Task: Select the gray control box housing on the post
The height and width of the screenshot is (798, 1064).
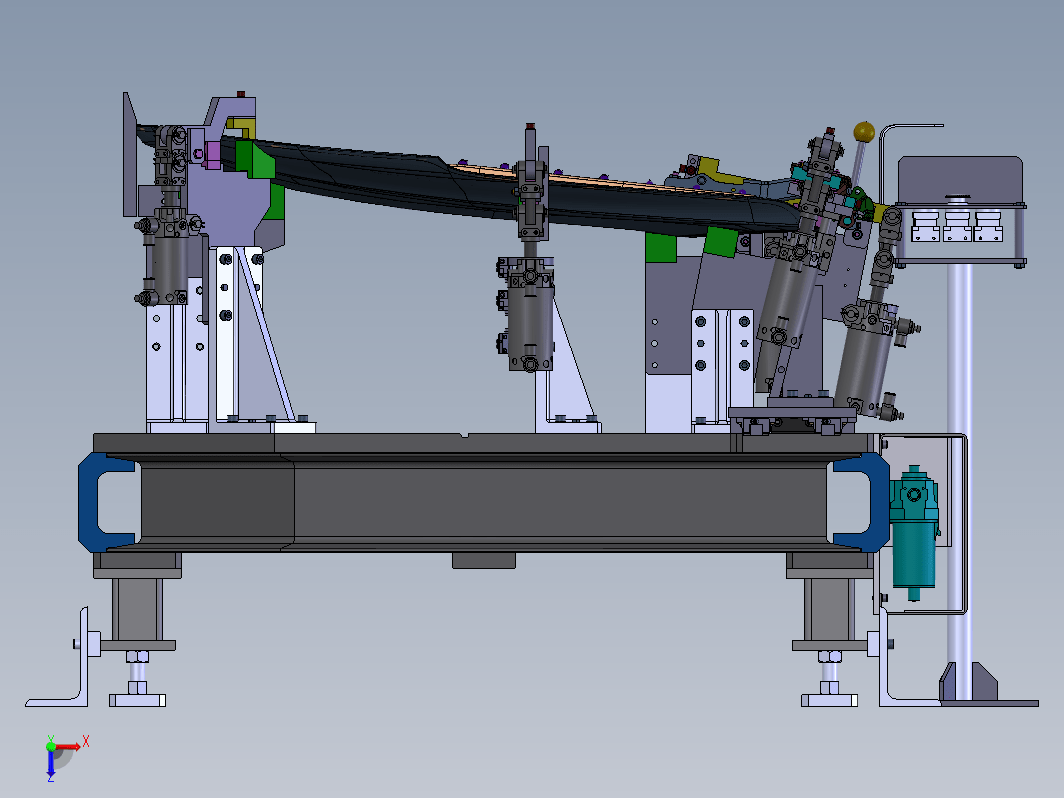Action: pos(960,179)
